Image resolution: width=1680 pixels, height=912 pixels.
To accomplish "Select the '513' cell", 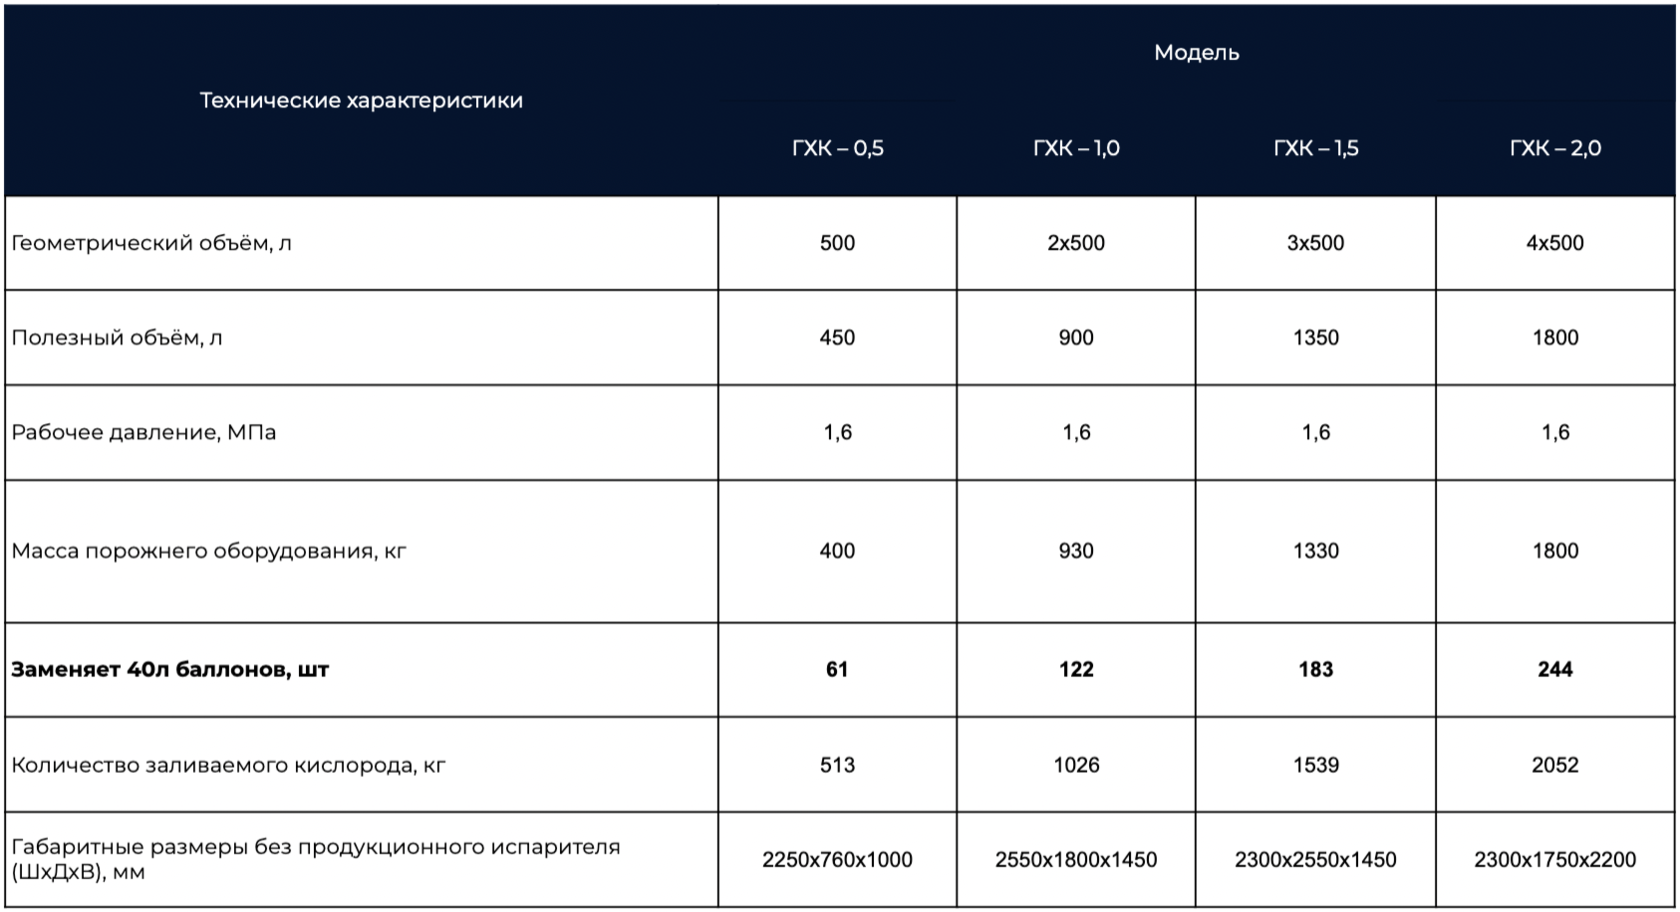I will 837,766.
